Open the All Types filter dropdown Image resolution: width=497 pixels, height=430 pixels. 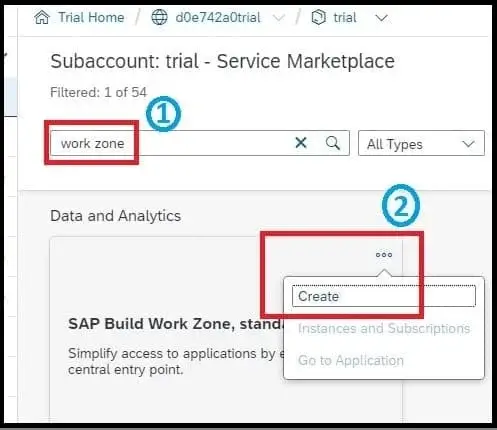421,143
